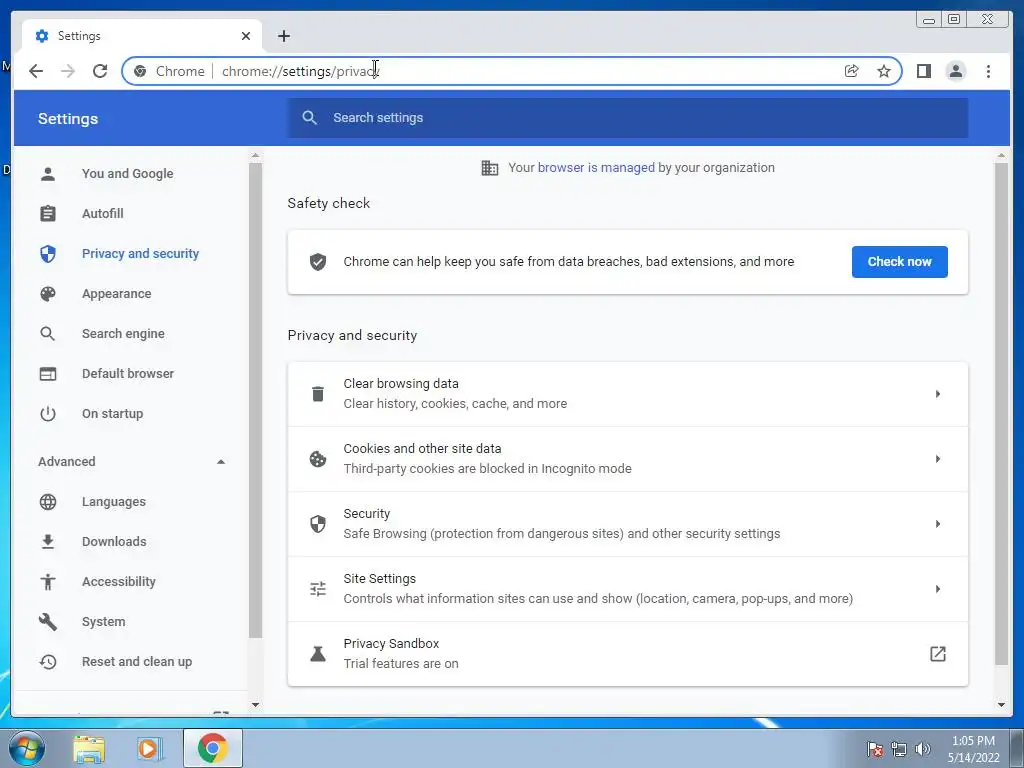Bookmark this page with the star icon
This screenshot has height=768, width=1024.
pyautogui.click(x=884, y=71)
